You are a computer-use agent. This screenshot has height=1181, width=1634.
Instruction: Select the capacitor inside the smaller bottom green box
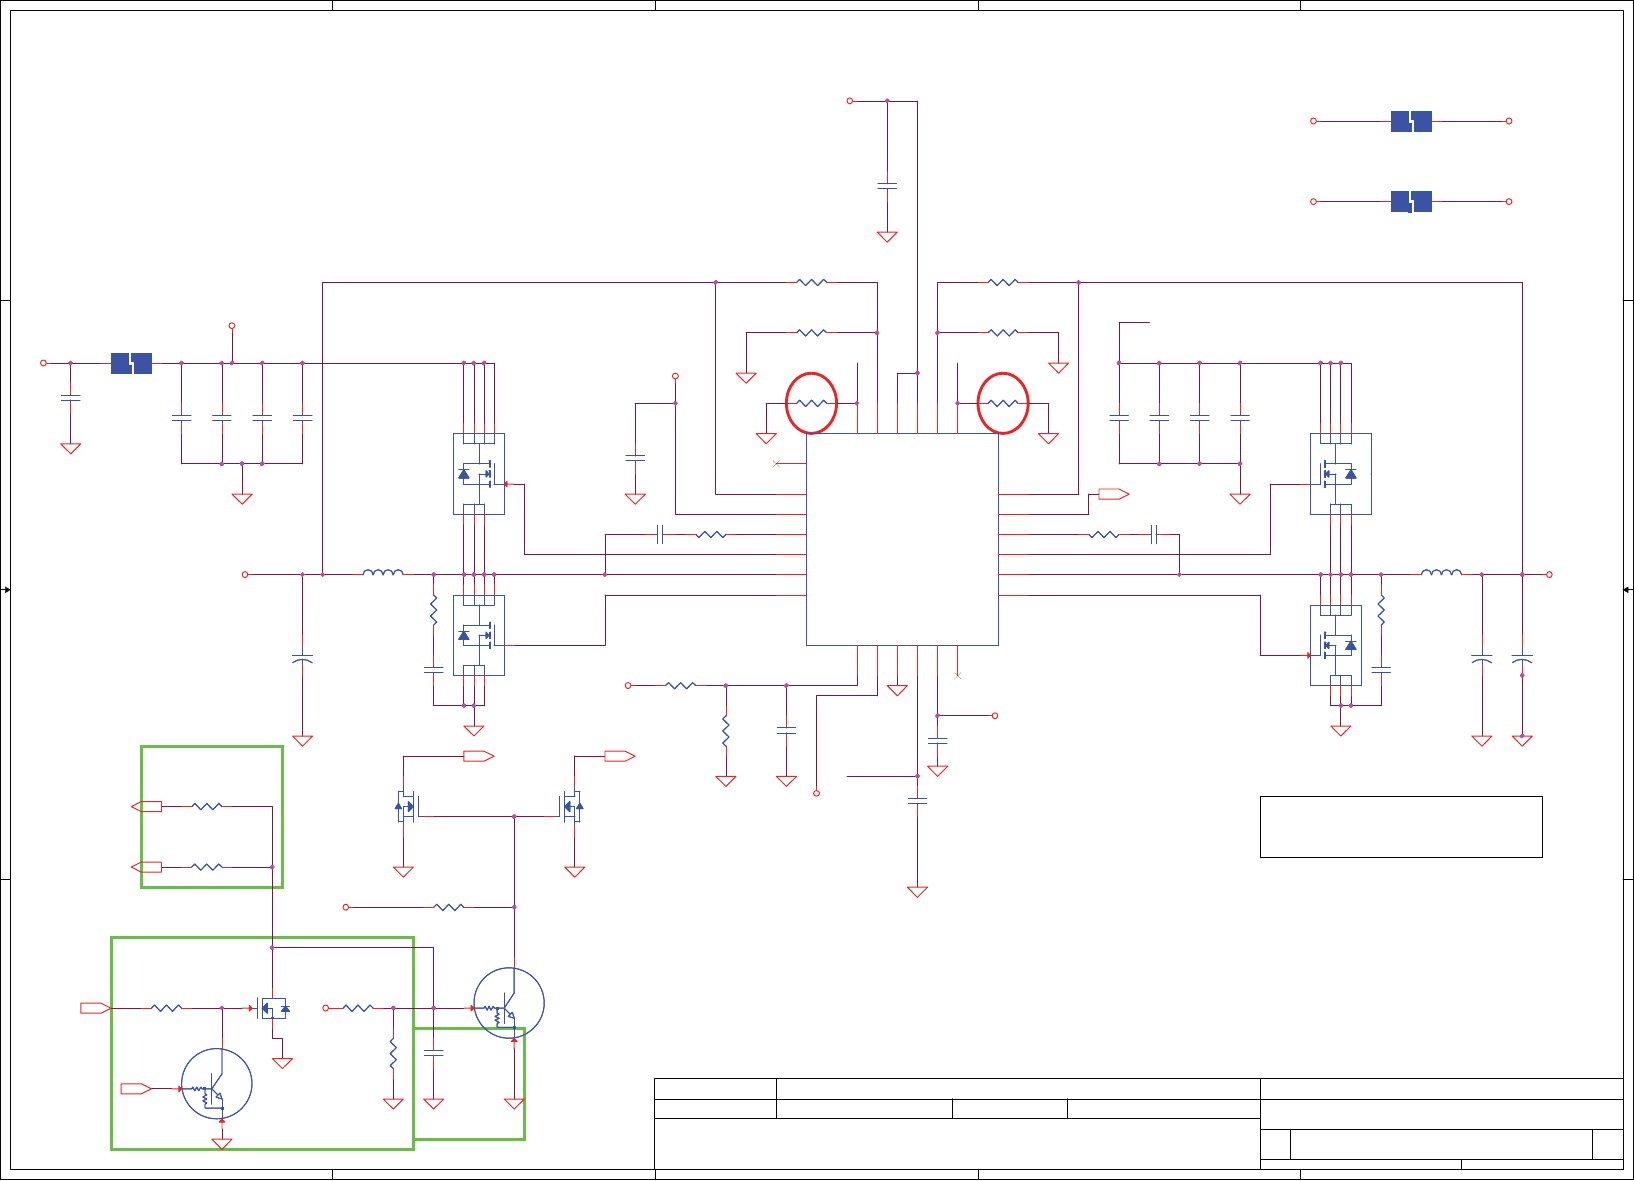click(x=433, y=1053)
